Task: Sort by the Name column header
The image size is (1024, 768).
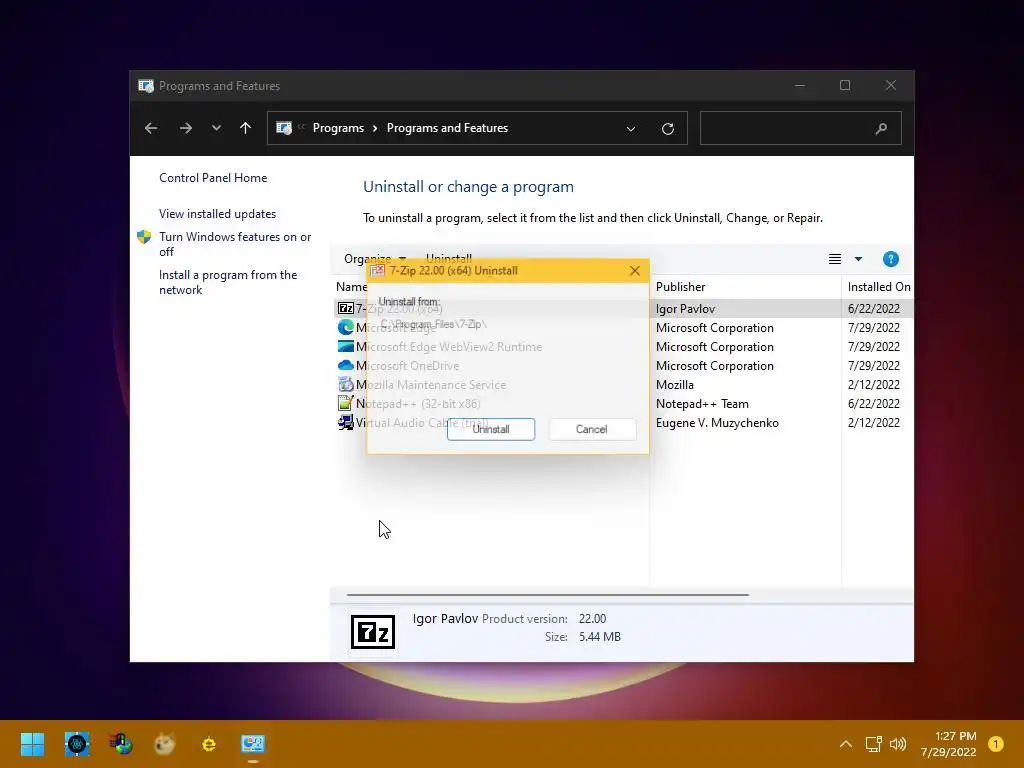Action: tap(351, 287)
